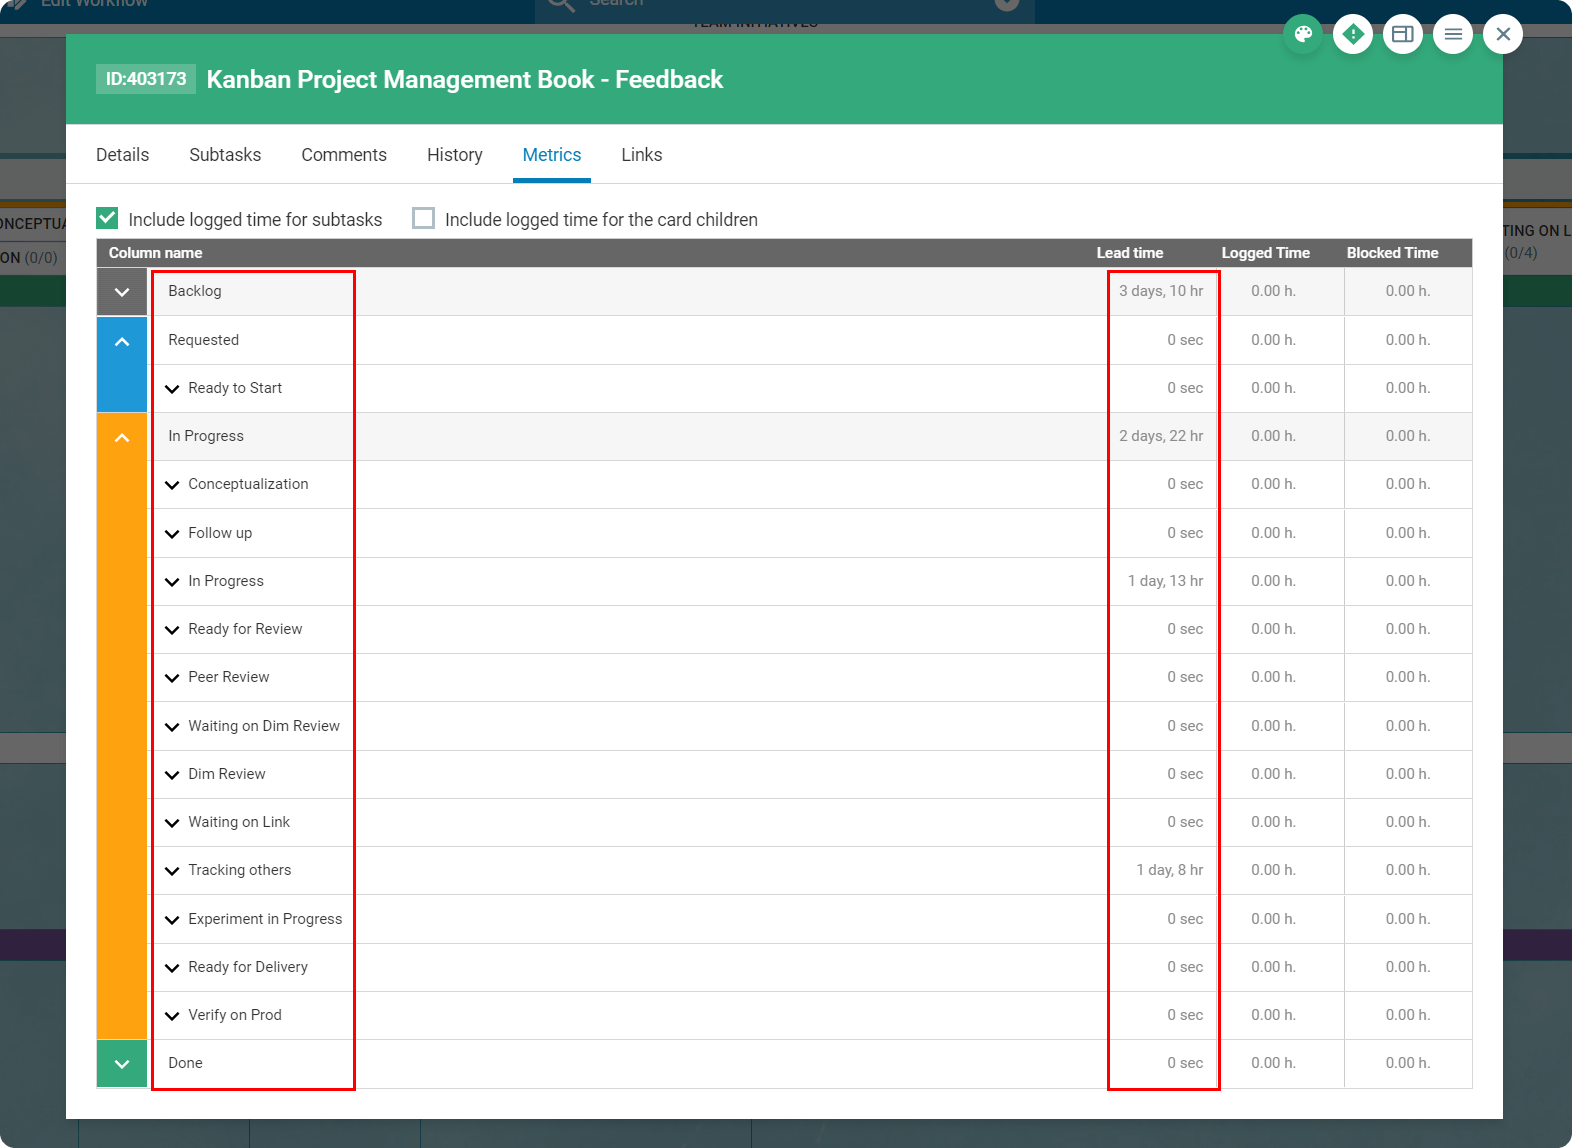
Task: Open the History tab
Action: (454, 155)
